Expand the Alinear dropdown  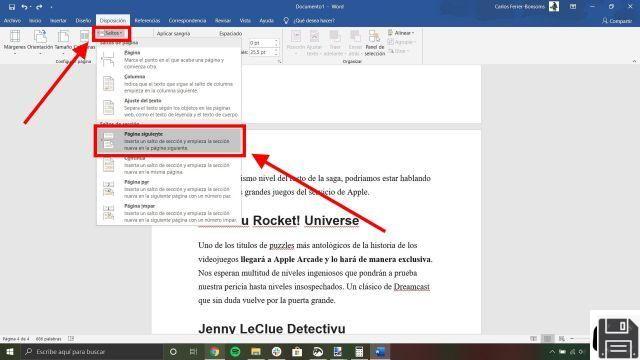pos(401,33)
